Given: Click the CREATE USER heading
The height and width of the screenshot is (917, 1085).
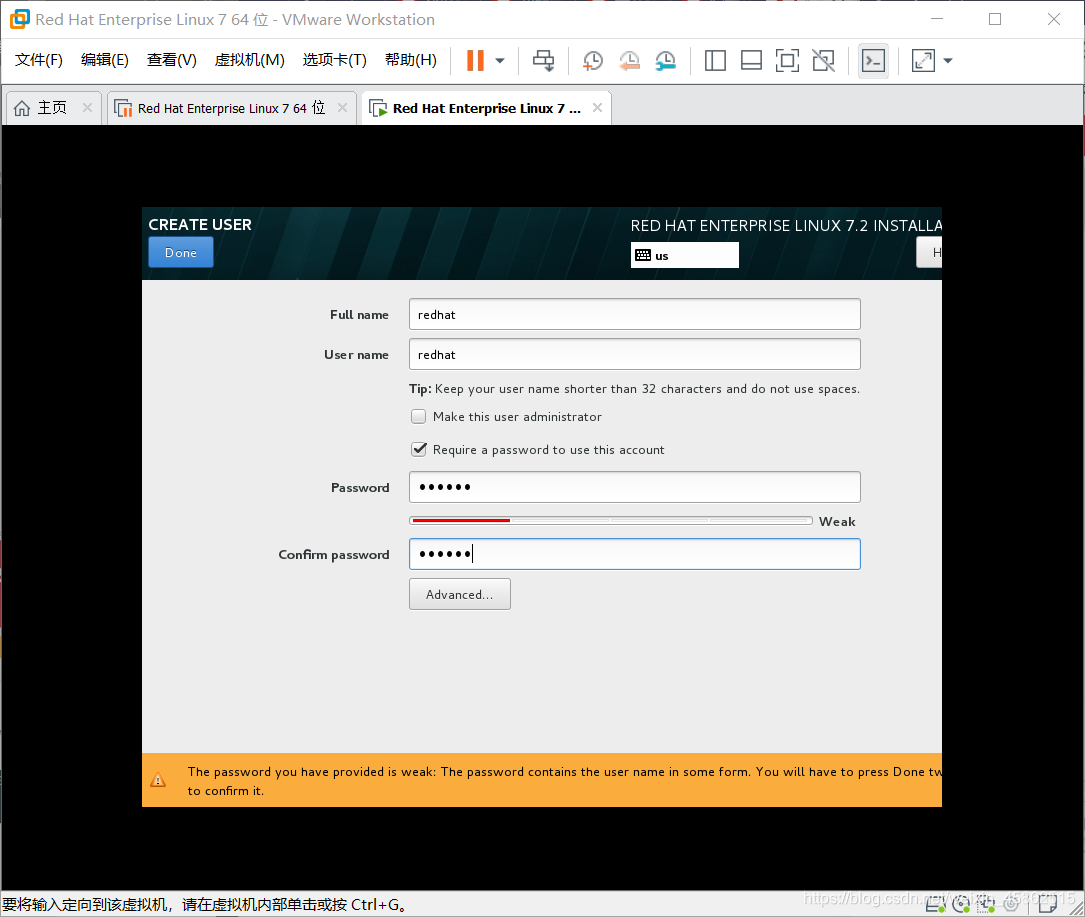Looking at the screenshot, I should click(x=200, y=225).
